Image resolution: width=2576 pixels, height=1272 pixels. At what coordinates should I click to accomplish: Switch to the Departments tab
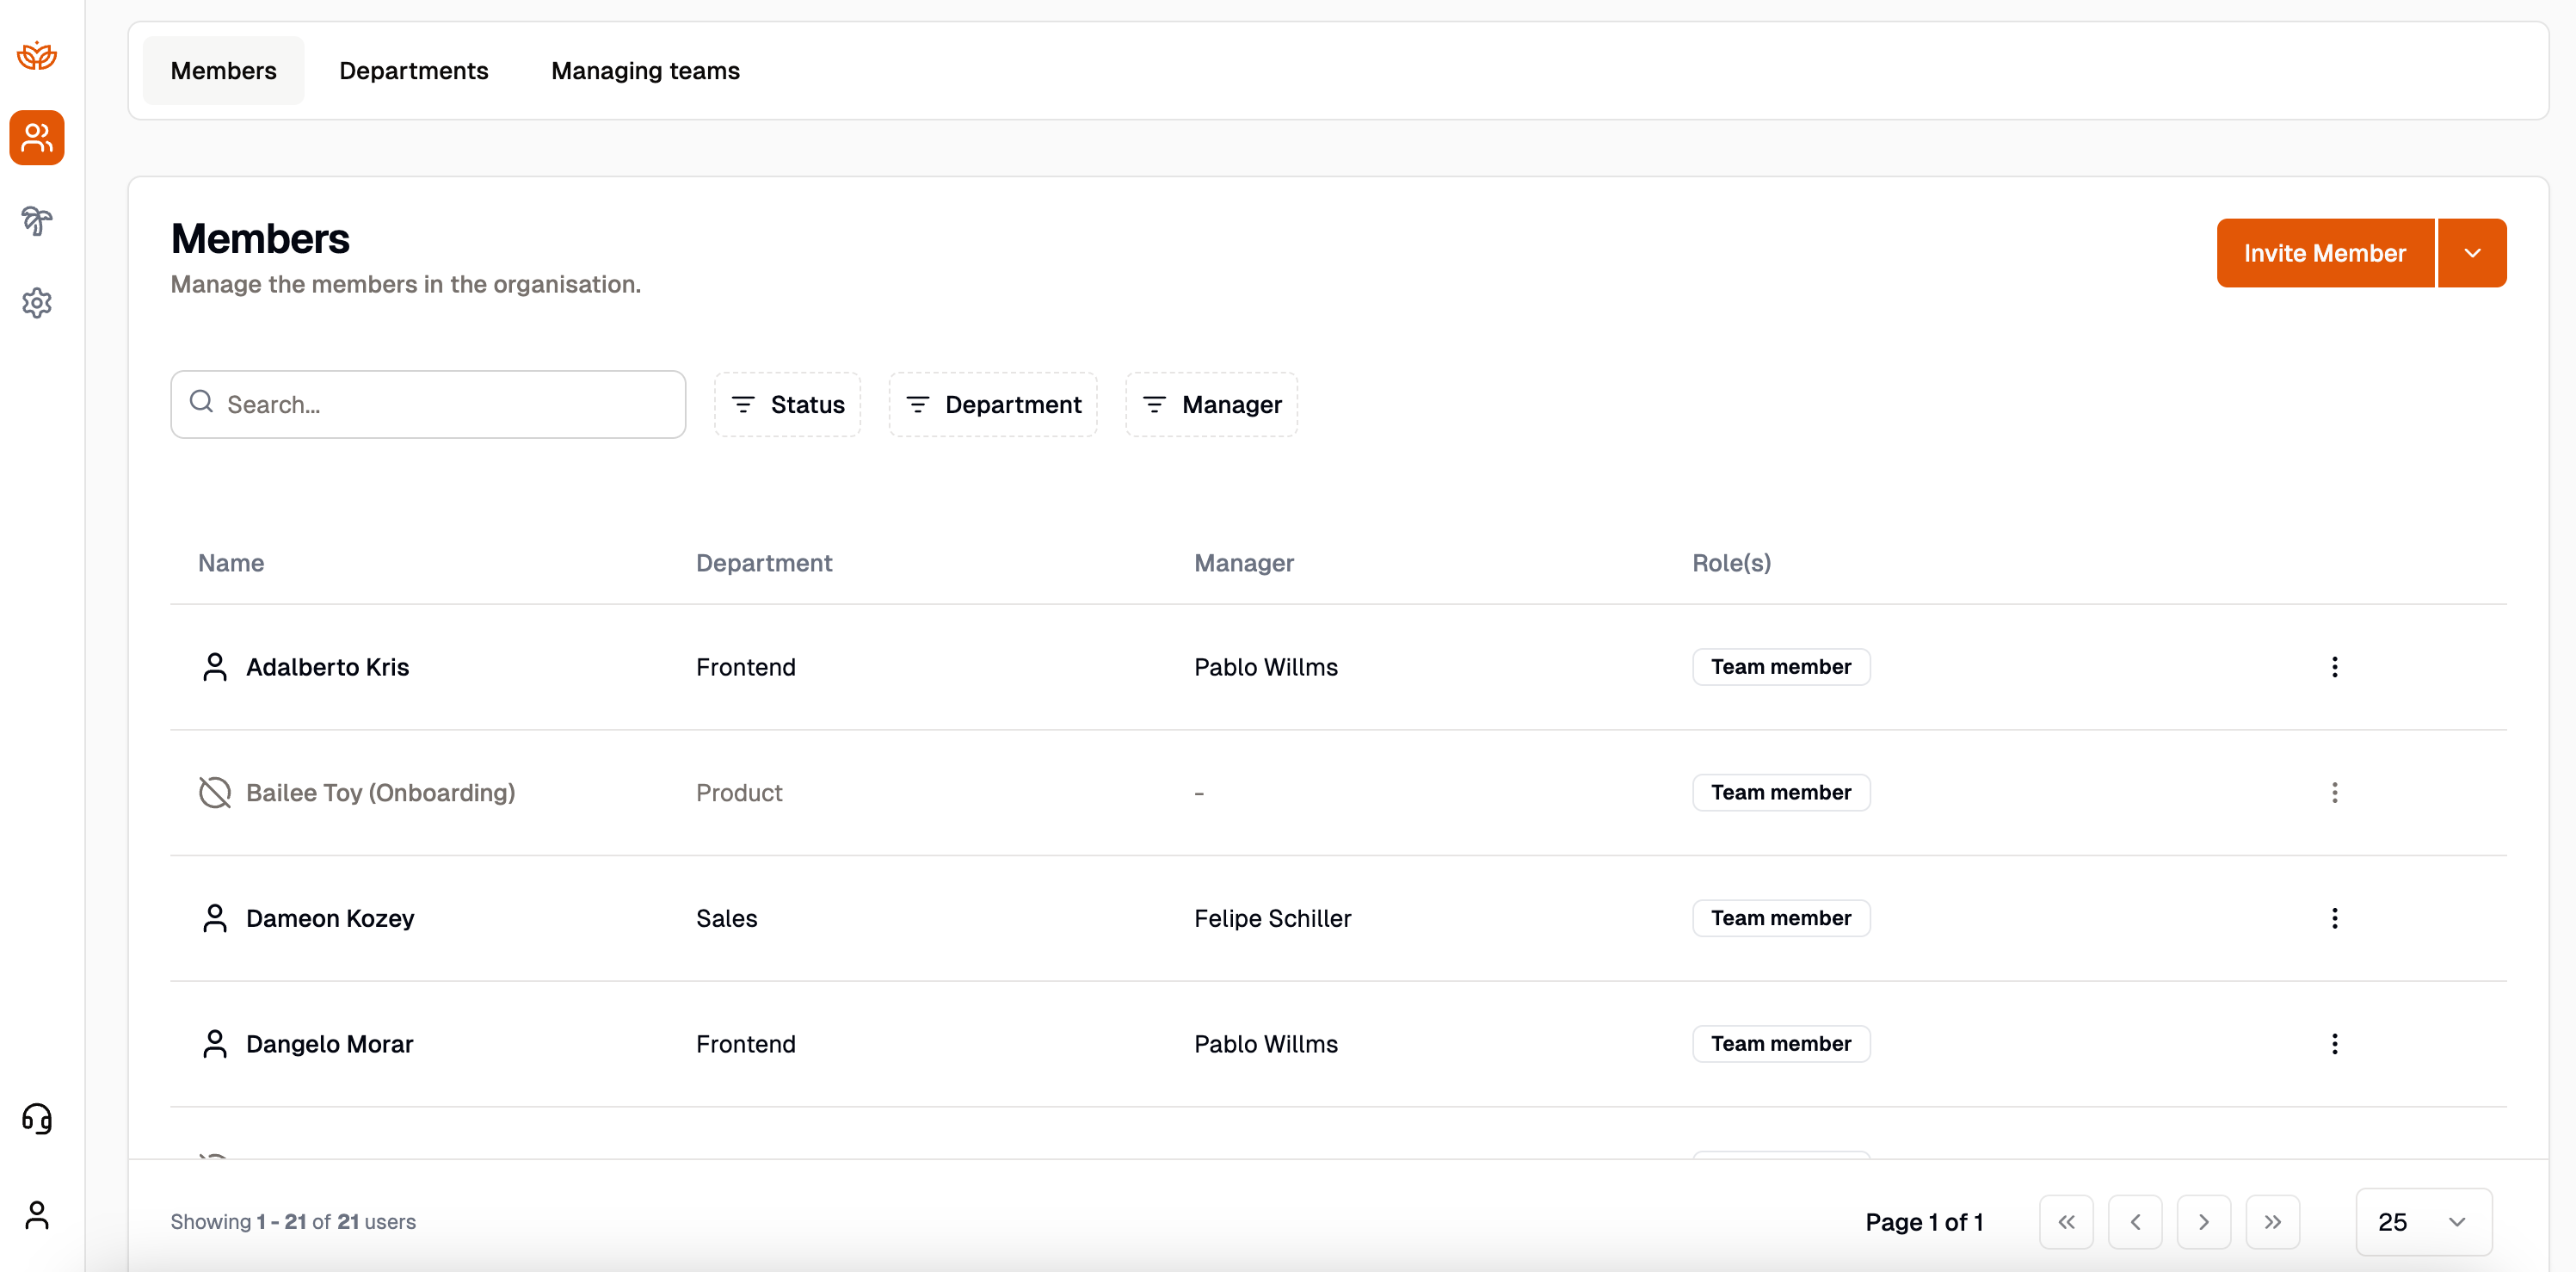(x=414, y=71)
